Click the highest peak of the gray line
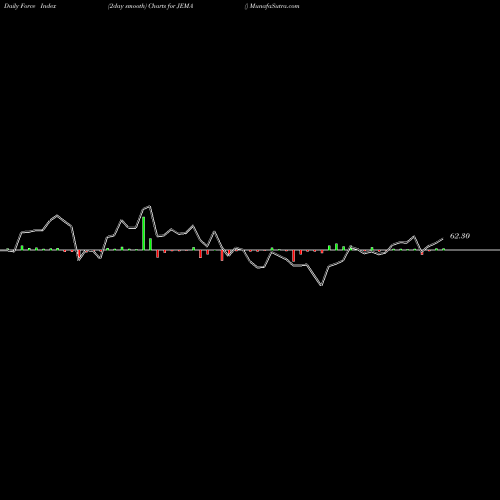The height and width of the screenshot is (500, 500). [150, 206]
